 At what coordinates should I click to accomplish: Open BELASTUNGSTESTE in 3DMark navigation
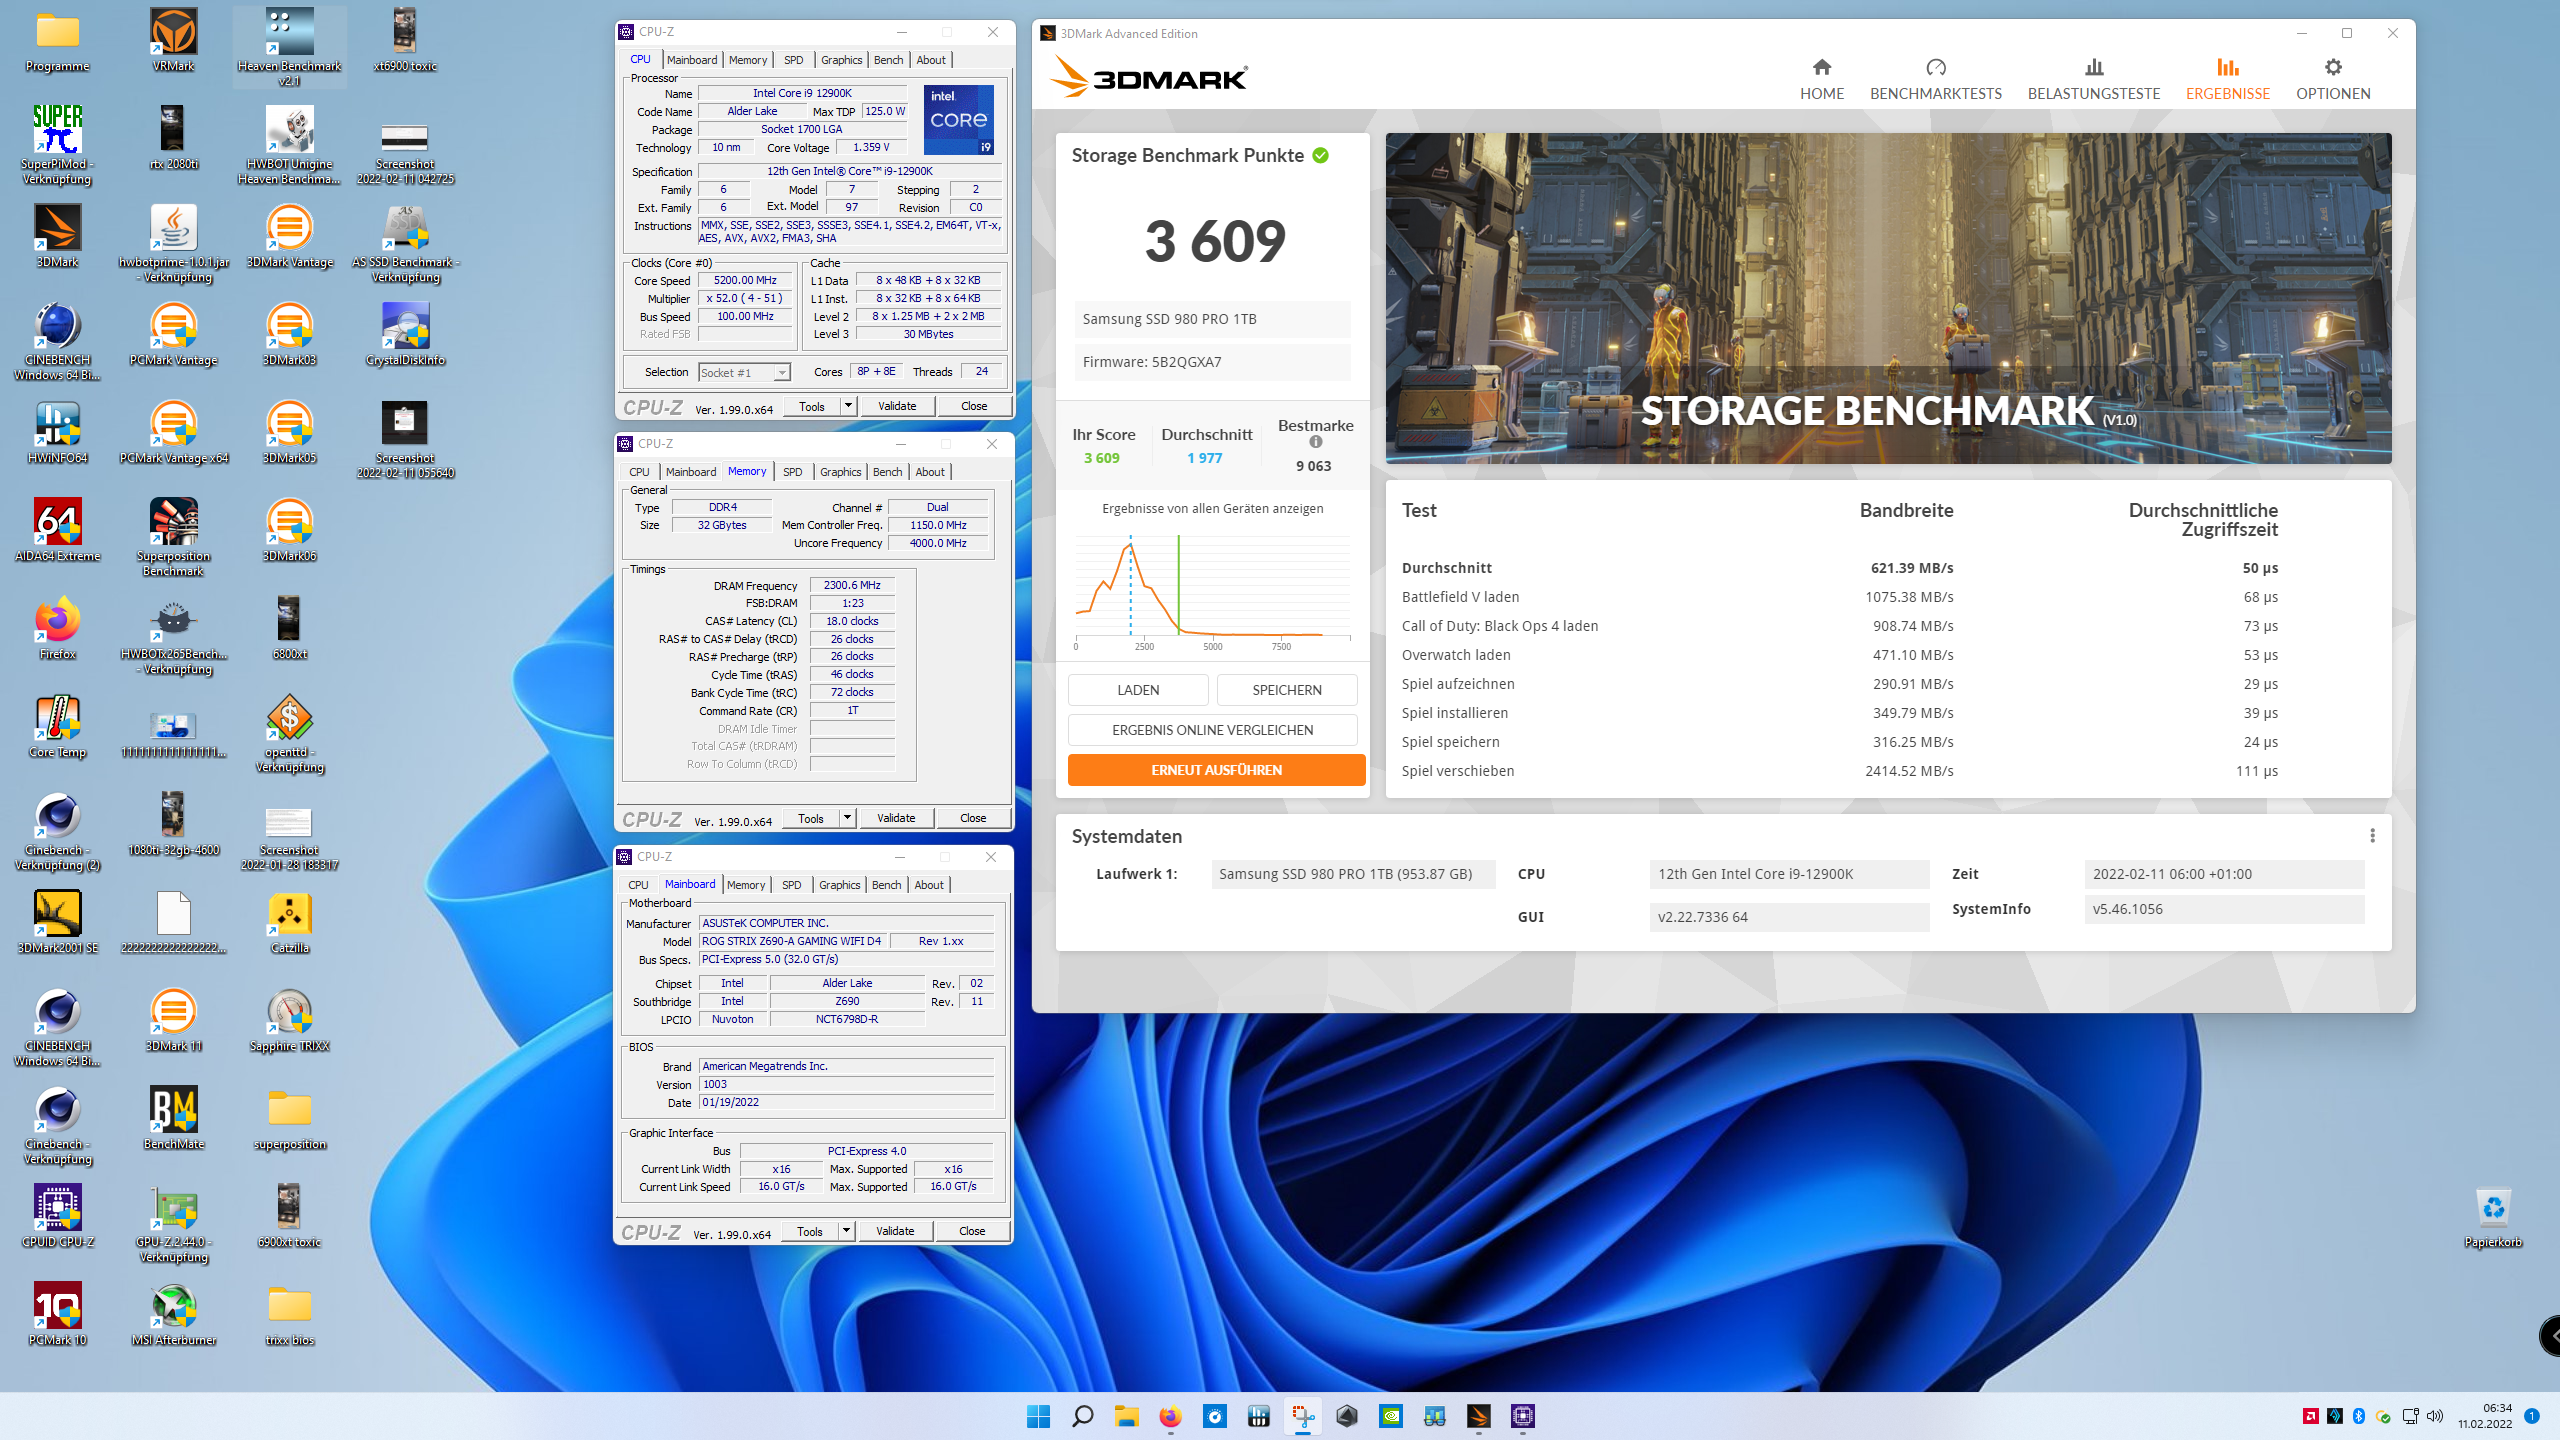click(2093, 79)
